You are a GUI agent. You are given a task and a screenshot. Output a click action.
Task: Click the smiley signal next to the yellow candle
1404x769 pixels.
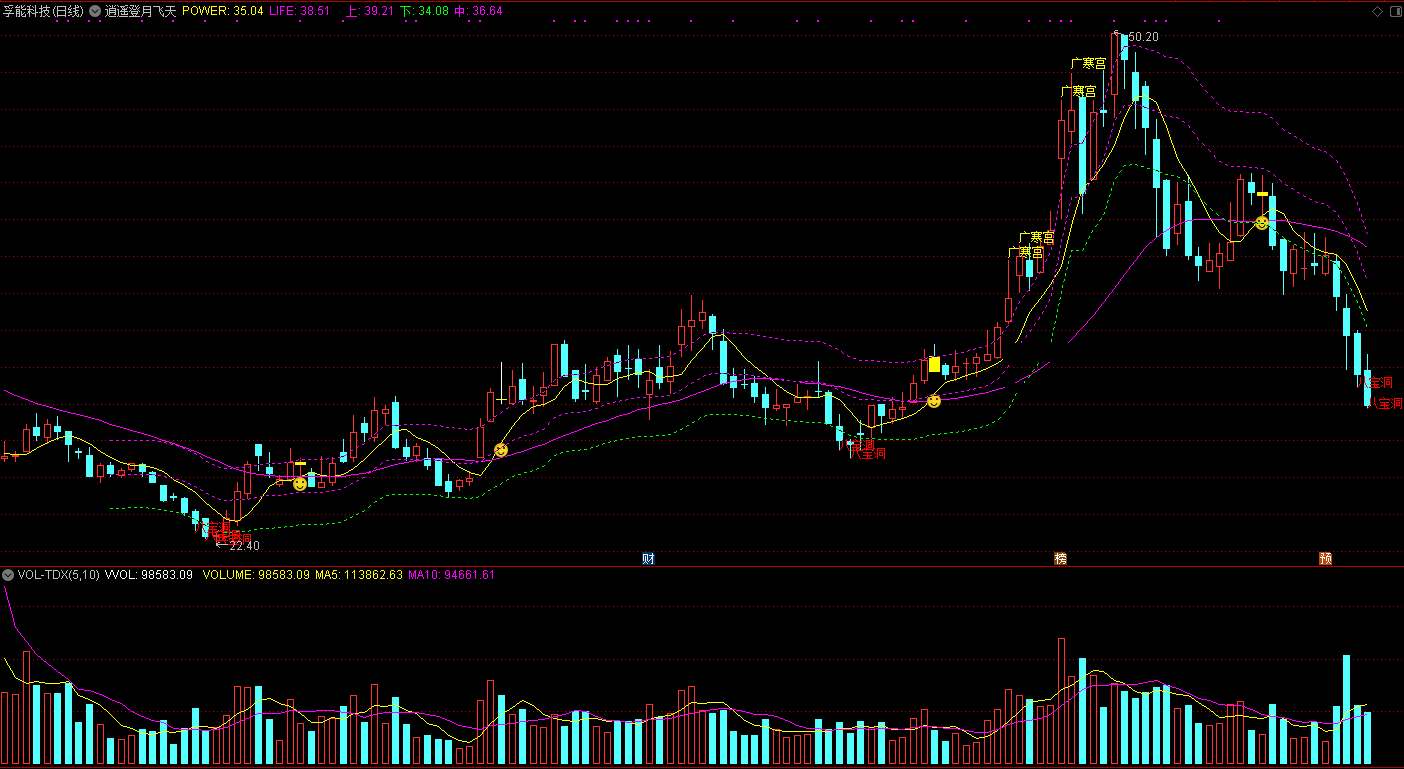pos(934,401)
